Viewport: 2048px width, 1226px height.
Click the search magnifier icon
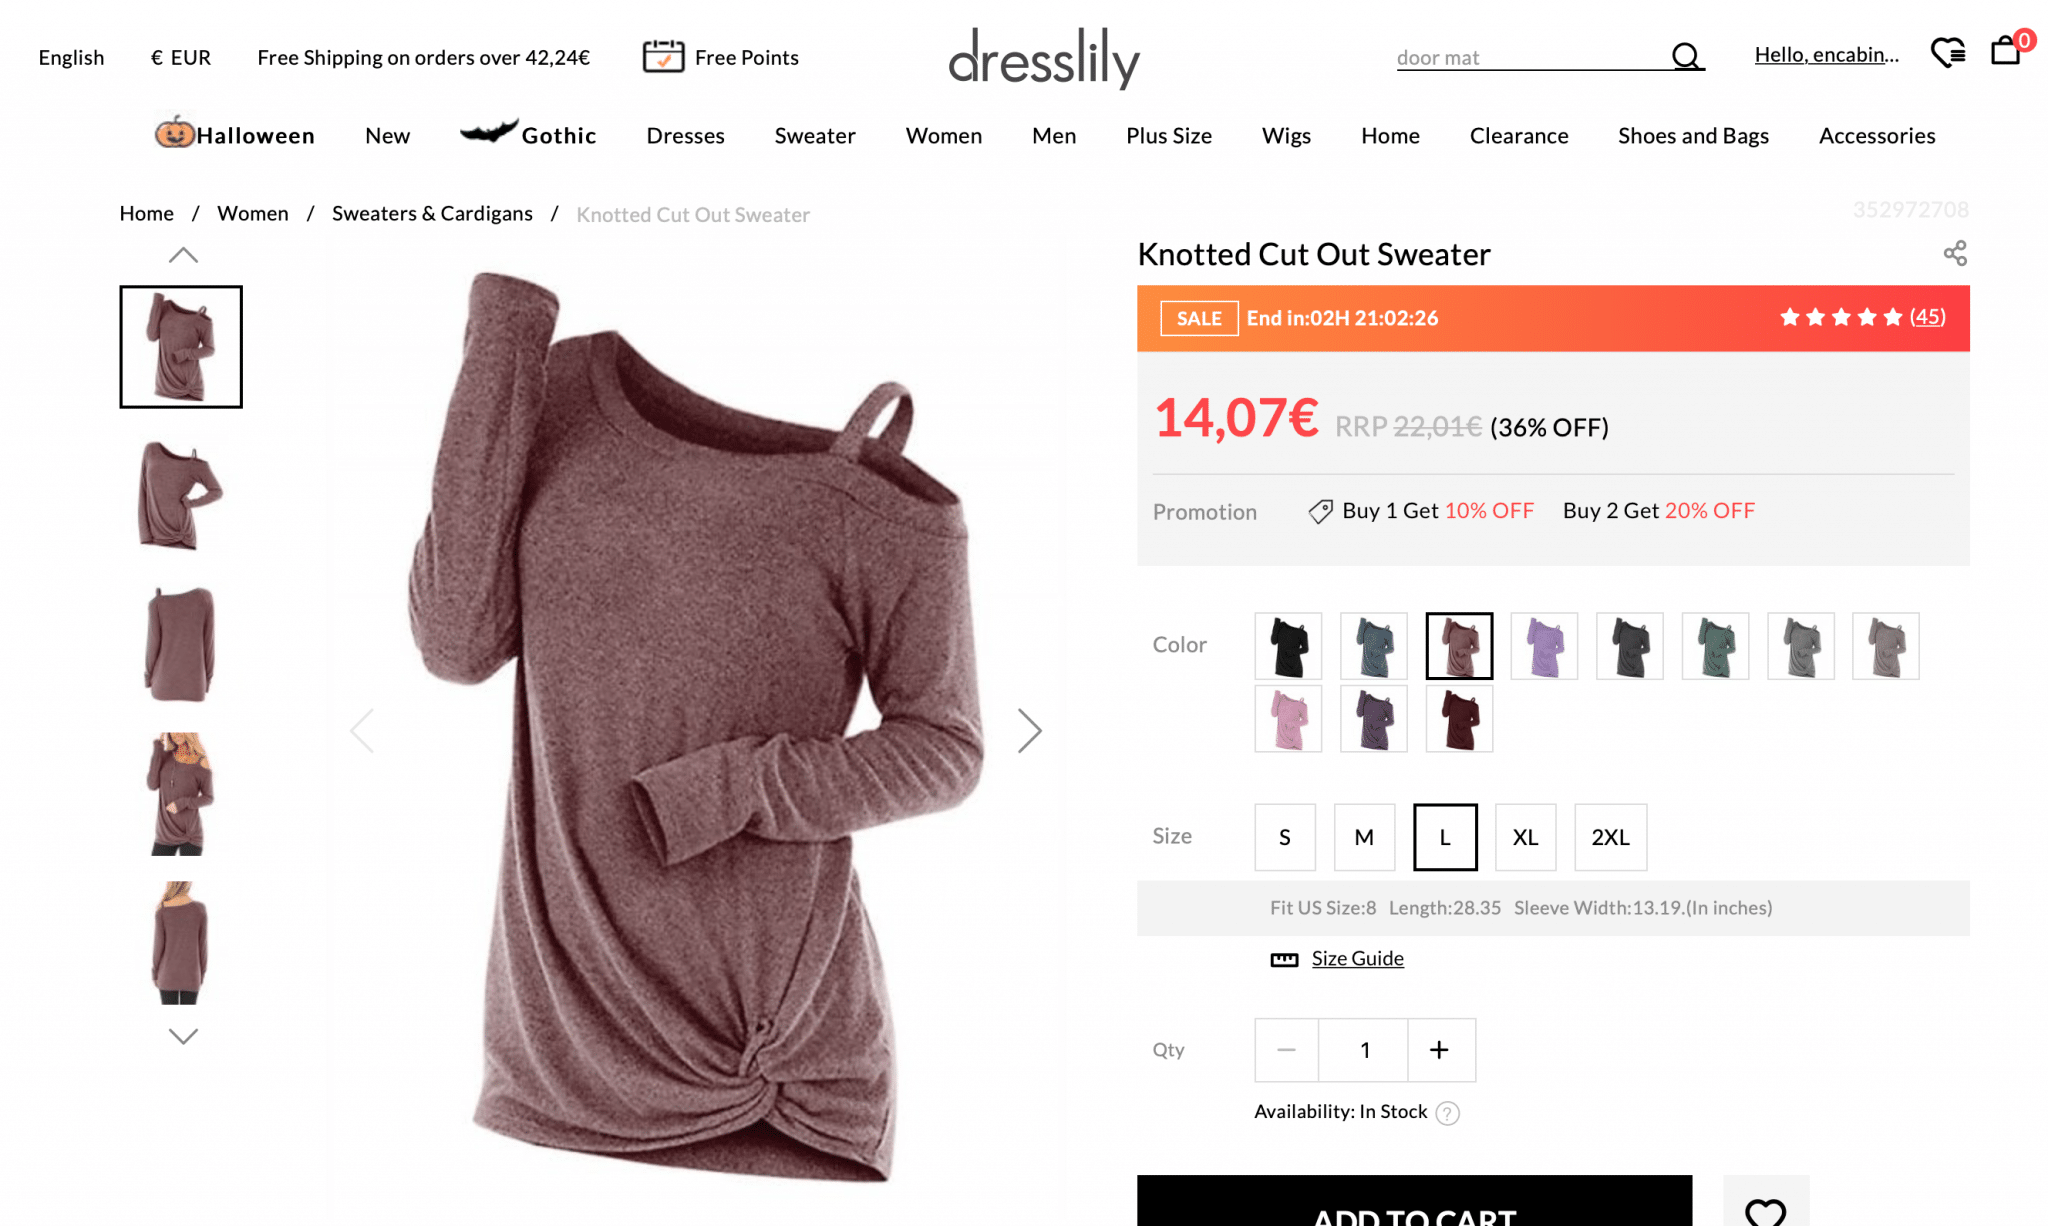1686,56
